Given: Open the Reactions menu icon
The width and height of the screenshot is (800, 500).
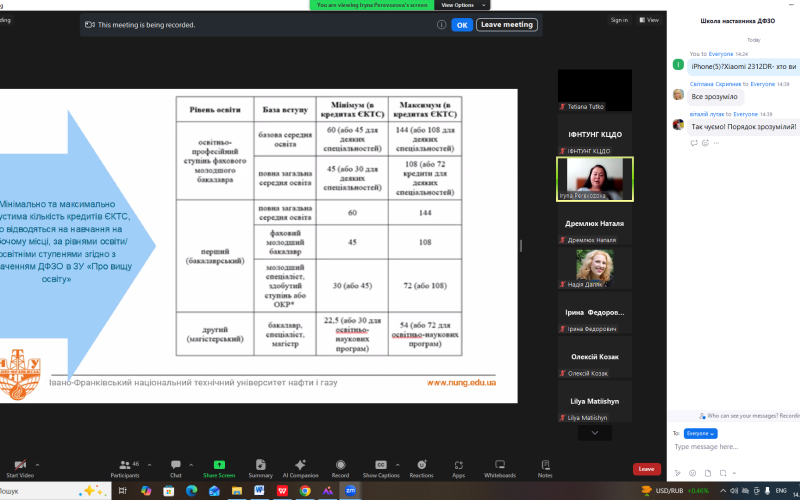Looking at the screenshot, I should coord(421,465).
